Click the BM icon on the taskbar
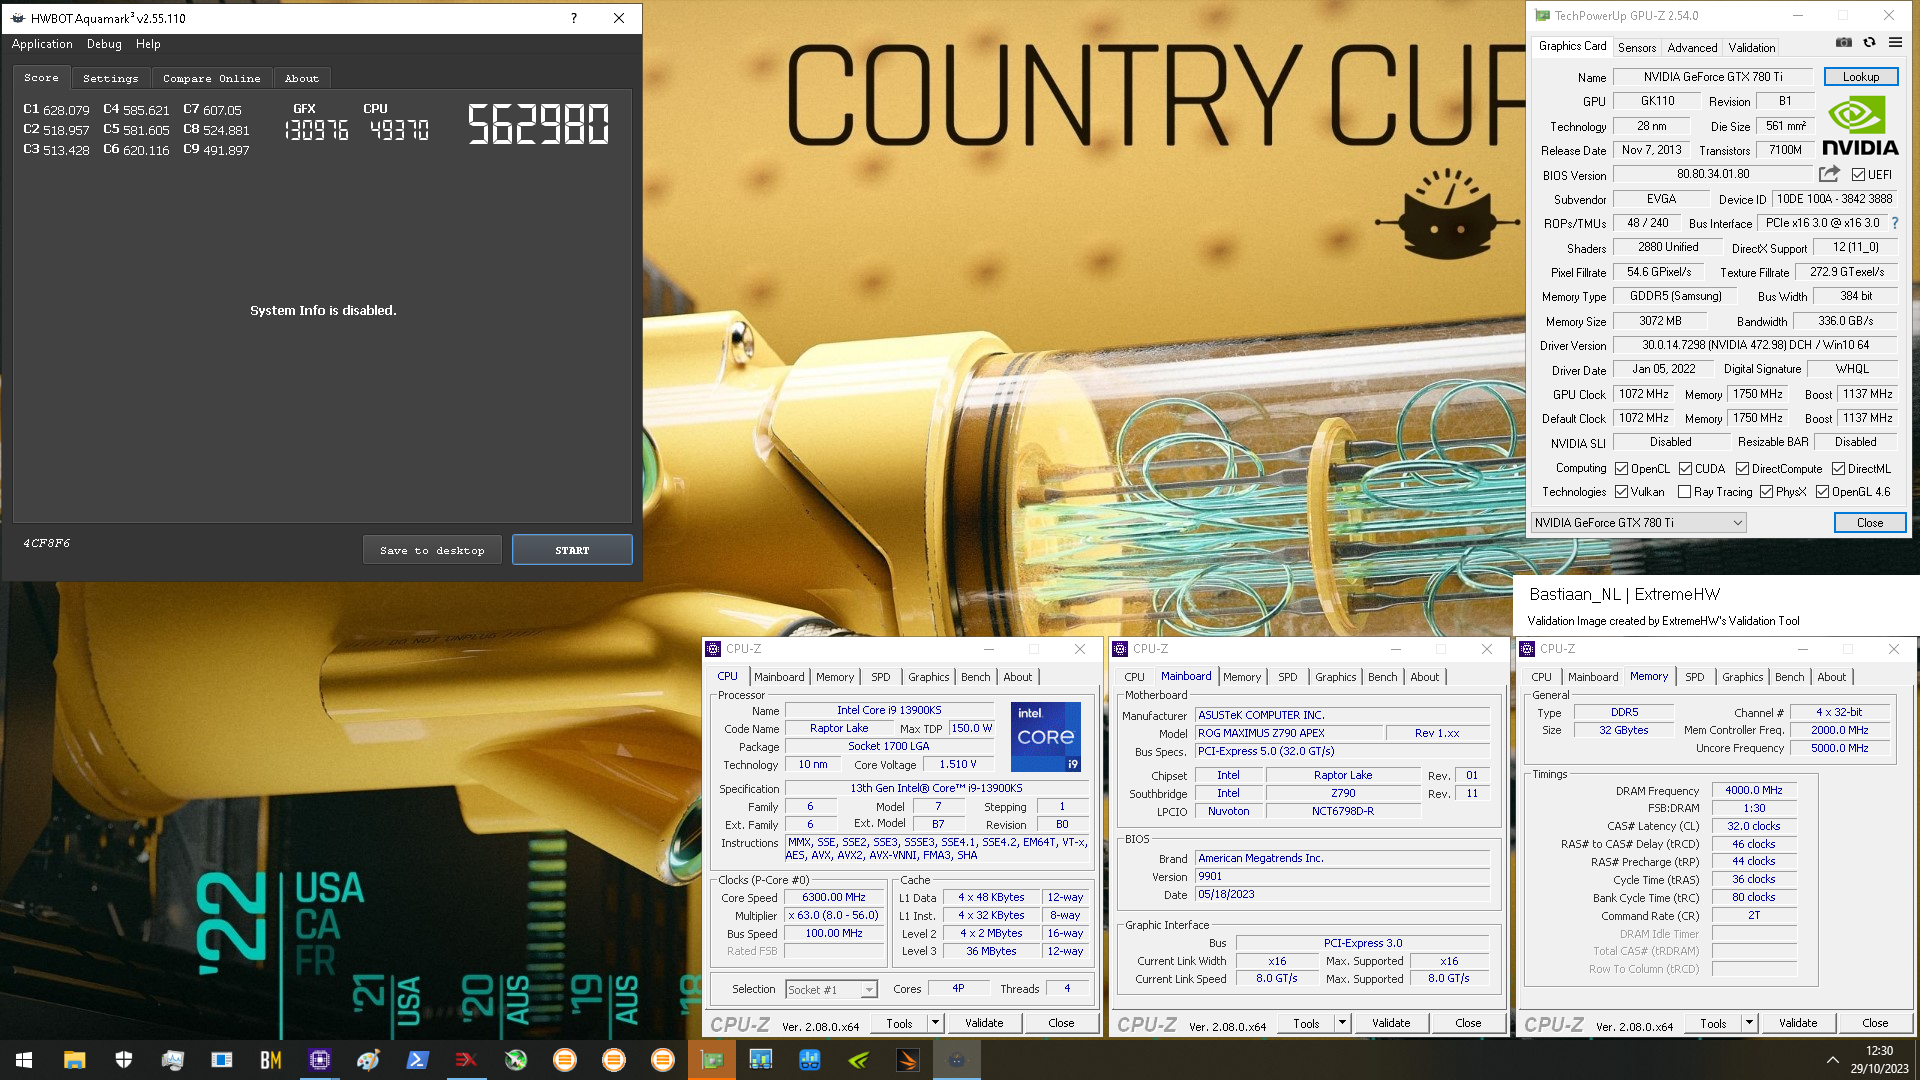This screenshot has width=1920, height=1080. 271,1060
